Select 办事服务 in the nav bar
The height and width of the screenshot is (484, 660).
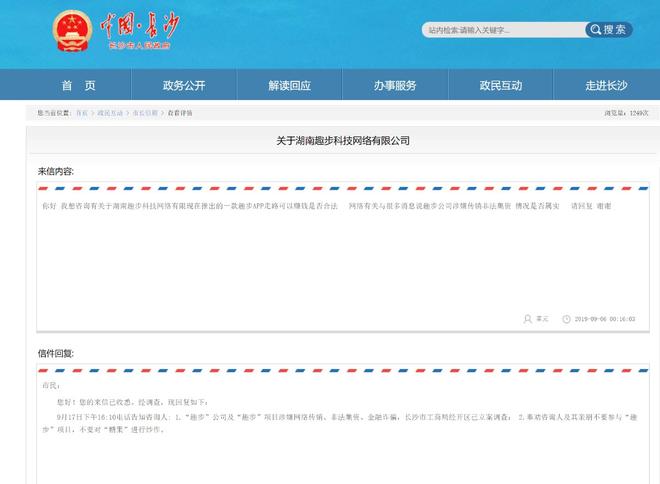click(395, 85)
